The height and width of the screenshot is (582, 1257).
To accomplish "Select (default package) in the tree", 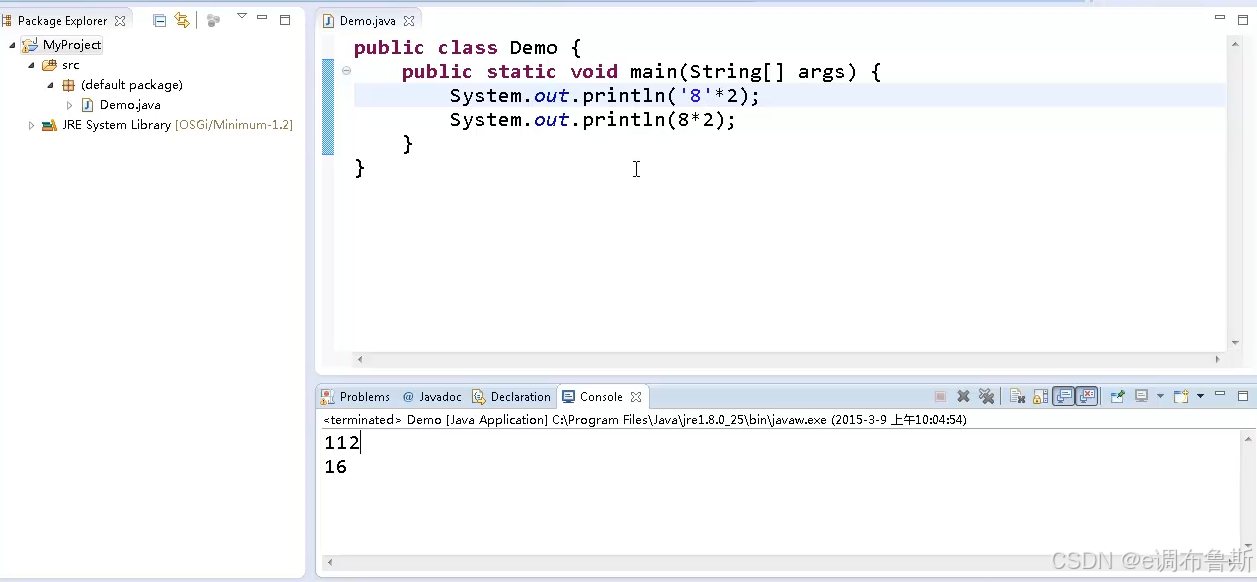I will [x=131, y=85].
